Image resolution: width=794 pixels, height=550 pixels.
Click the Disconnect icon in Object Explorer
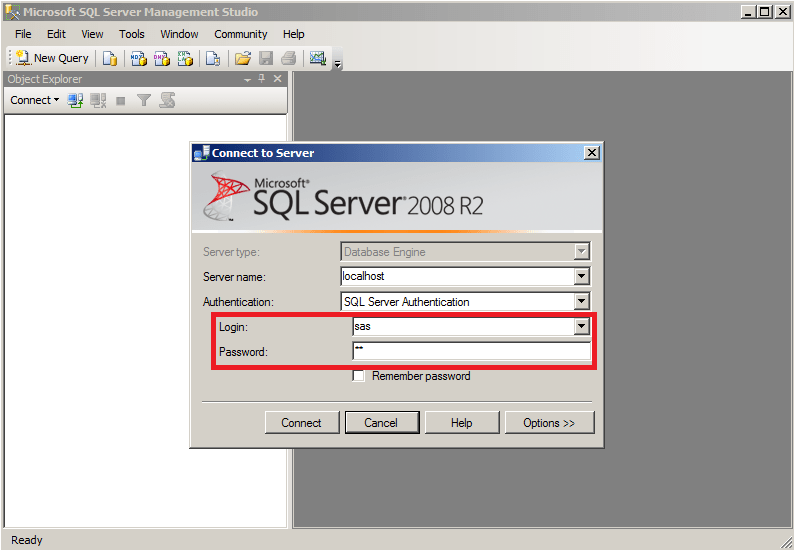[98, 100]
